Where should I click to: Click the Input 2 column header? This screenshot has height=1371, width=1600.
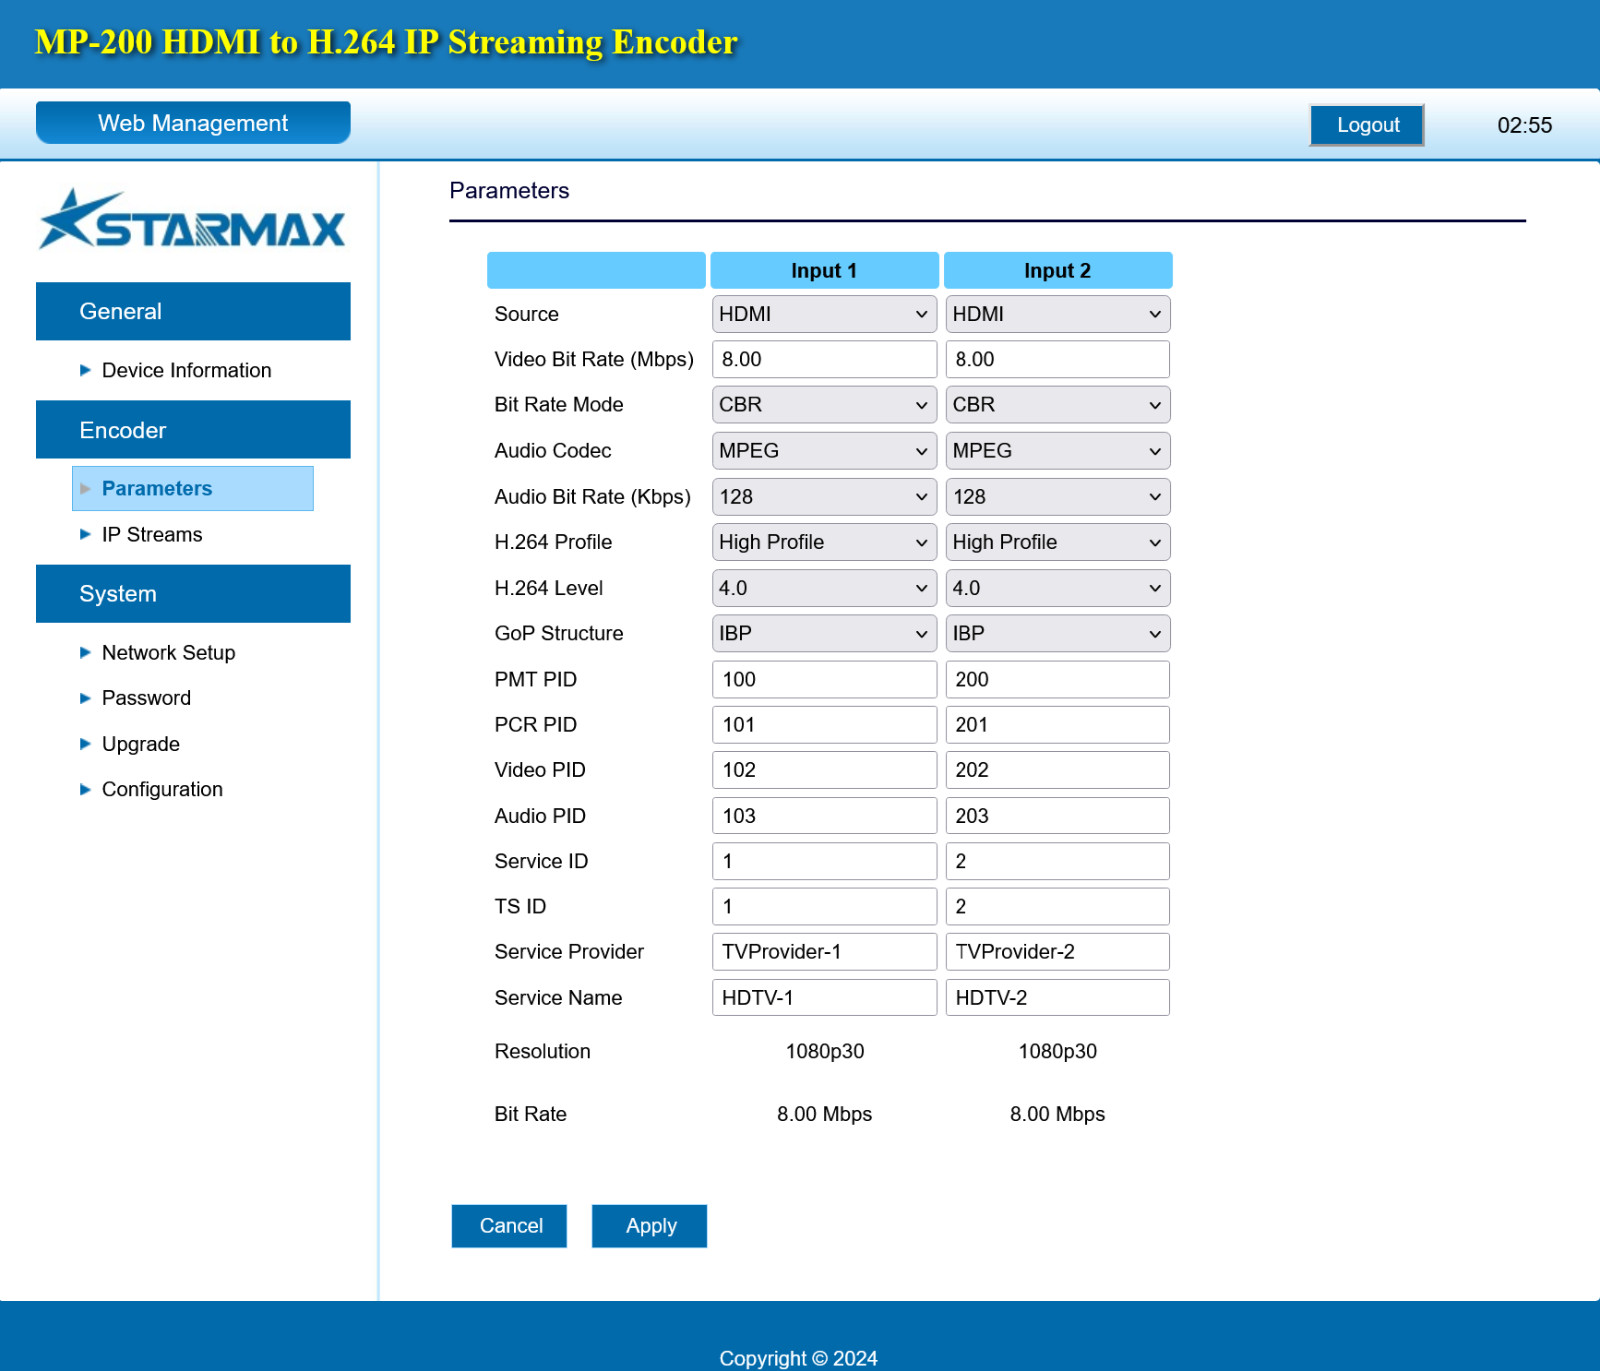[1058, 271]
